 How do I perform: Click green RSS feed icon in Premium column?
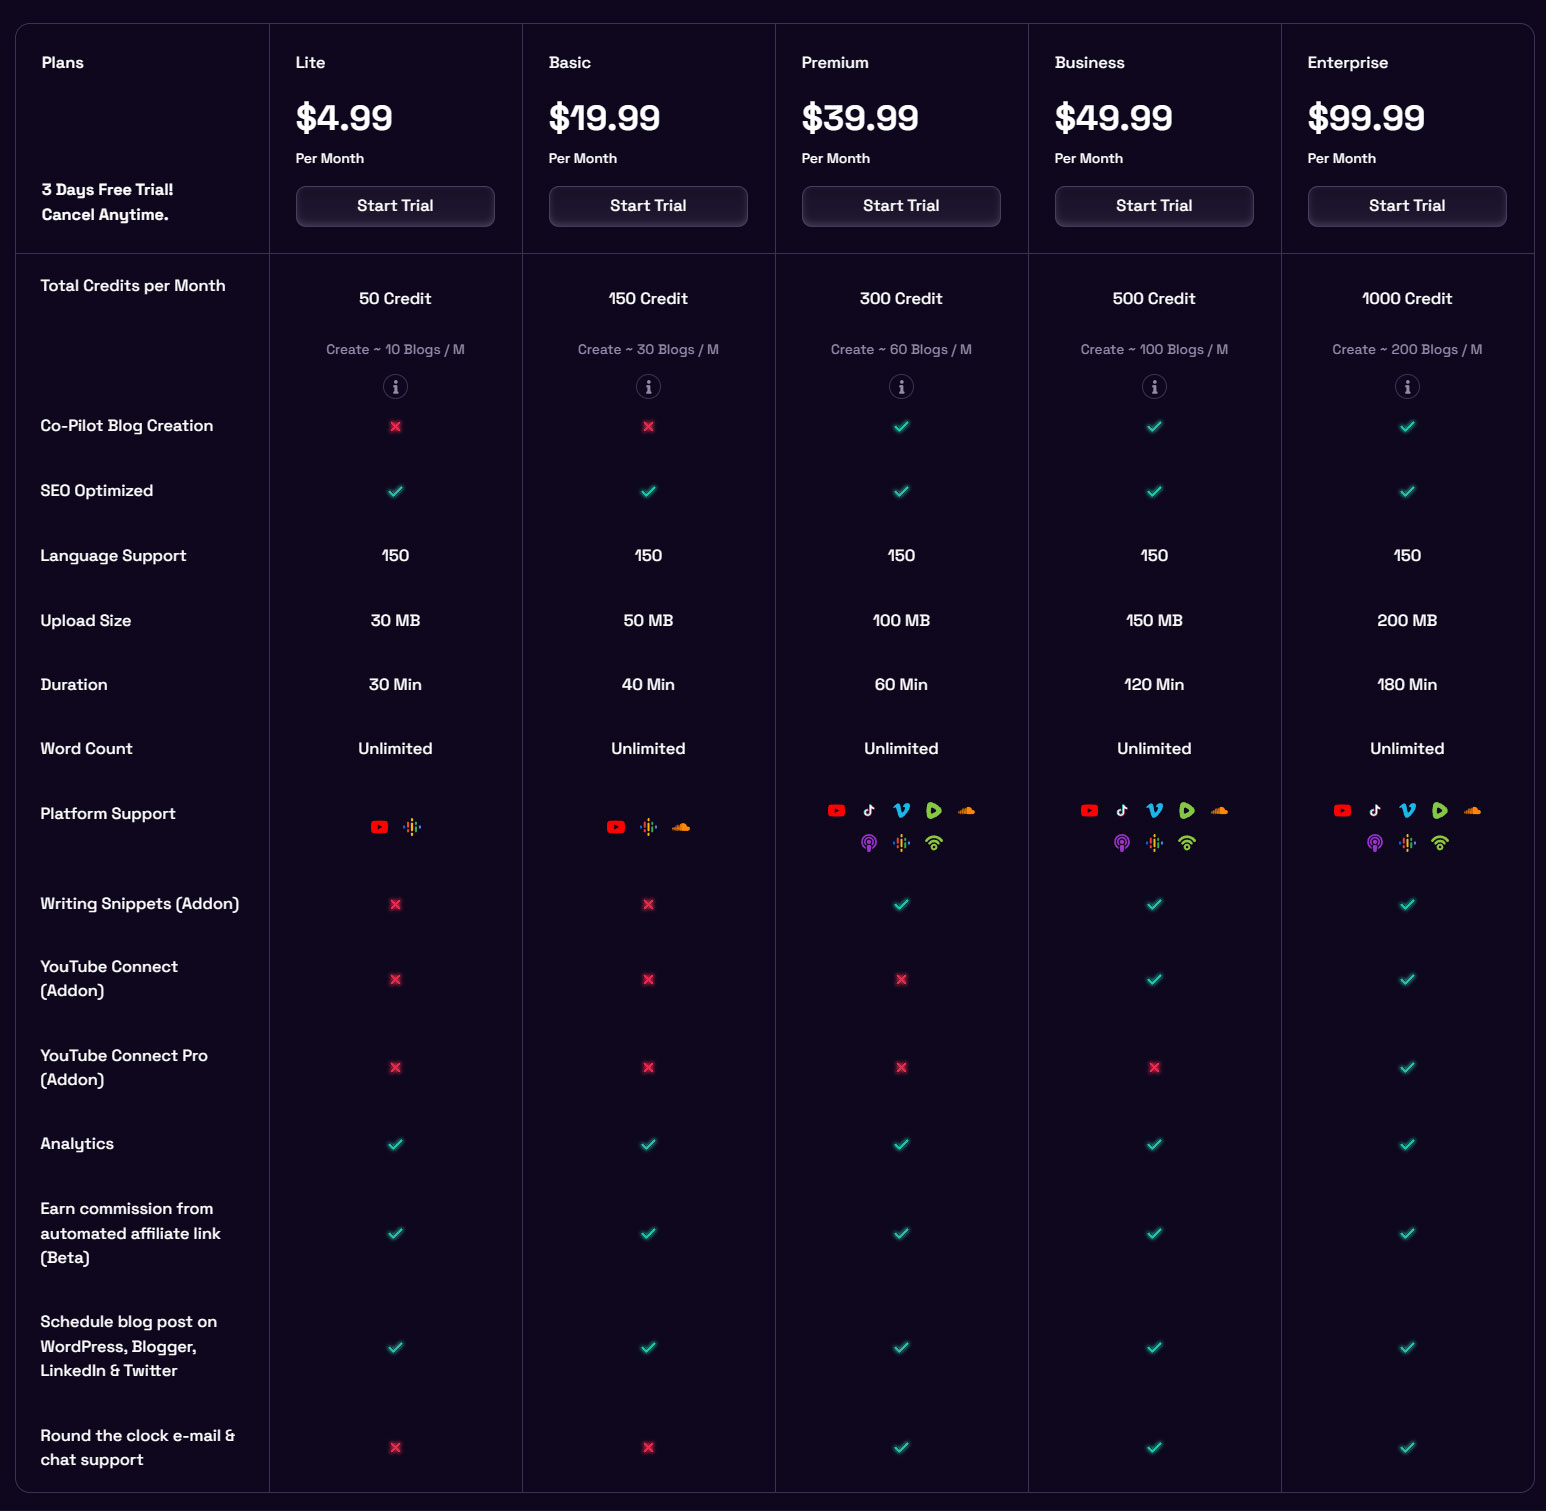(934, 843)
